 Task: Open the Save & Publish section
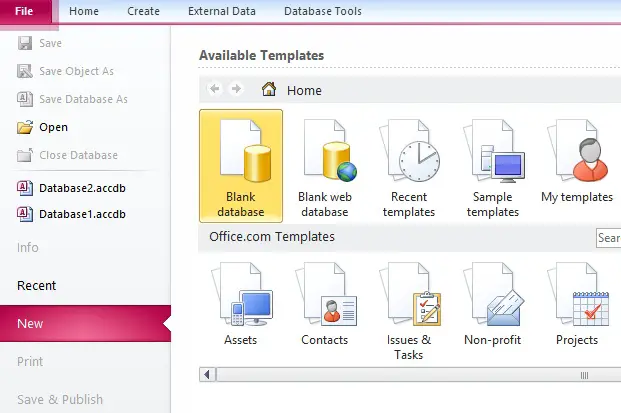tap(60, 400)
